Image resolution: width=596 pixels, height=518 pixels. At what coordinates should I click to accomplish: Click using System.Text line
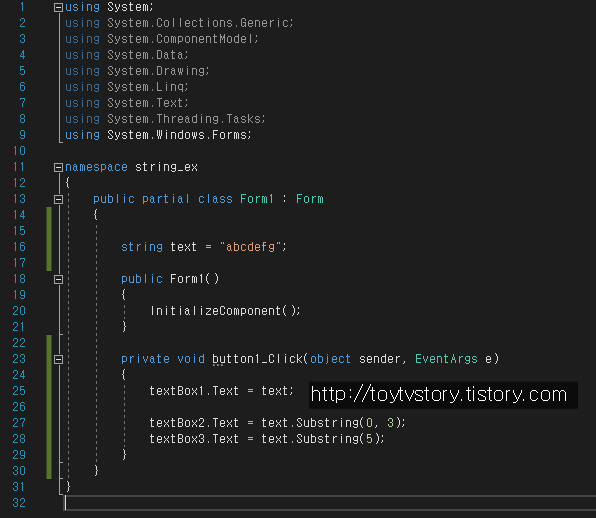point(127,103)
